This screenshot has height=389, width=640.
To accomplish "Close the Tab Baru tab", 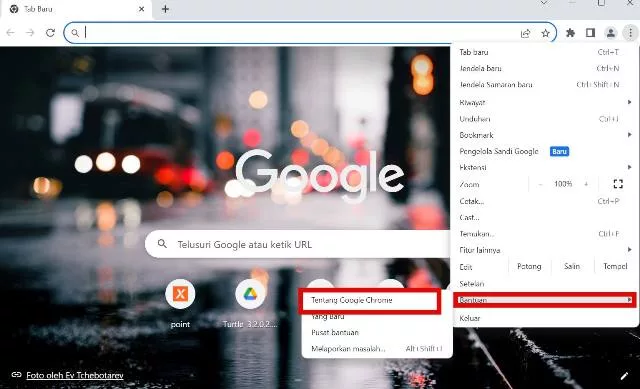I will tap(141, 9).
